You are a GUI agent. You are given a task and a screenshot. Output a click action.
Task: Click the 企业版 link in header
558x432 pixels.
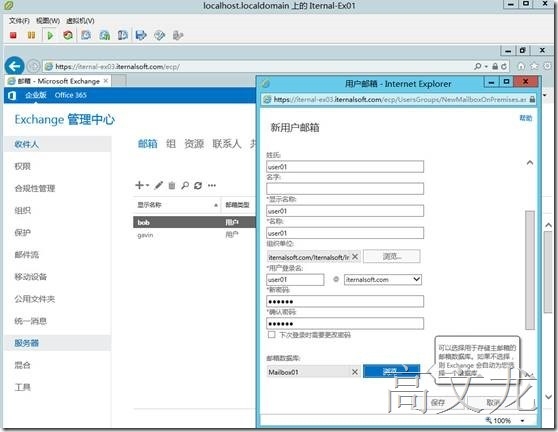(x=36, y=95)
